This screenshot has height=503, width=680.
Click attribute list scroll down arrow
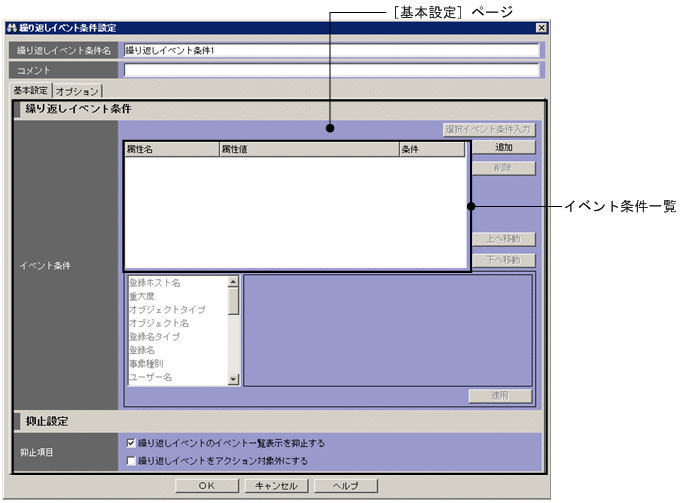(x=233, y=379)
